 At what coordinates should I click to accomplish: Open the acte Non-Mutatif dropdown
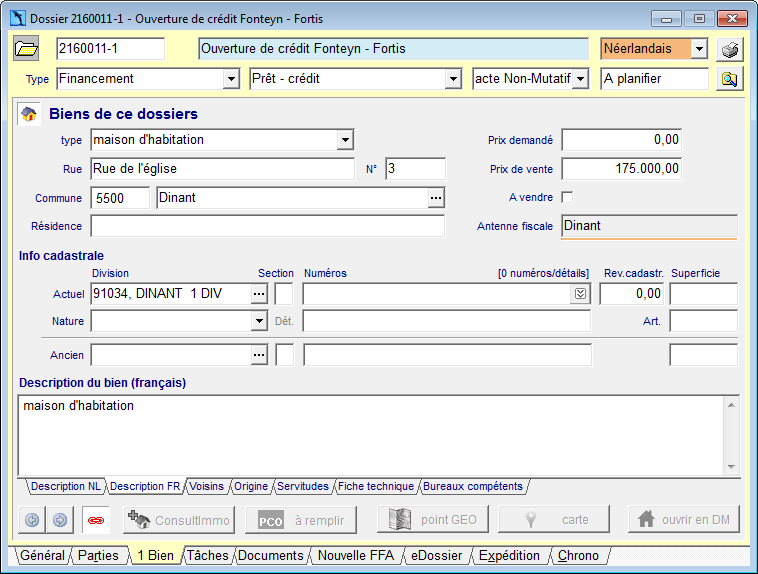point(580,79)
